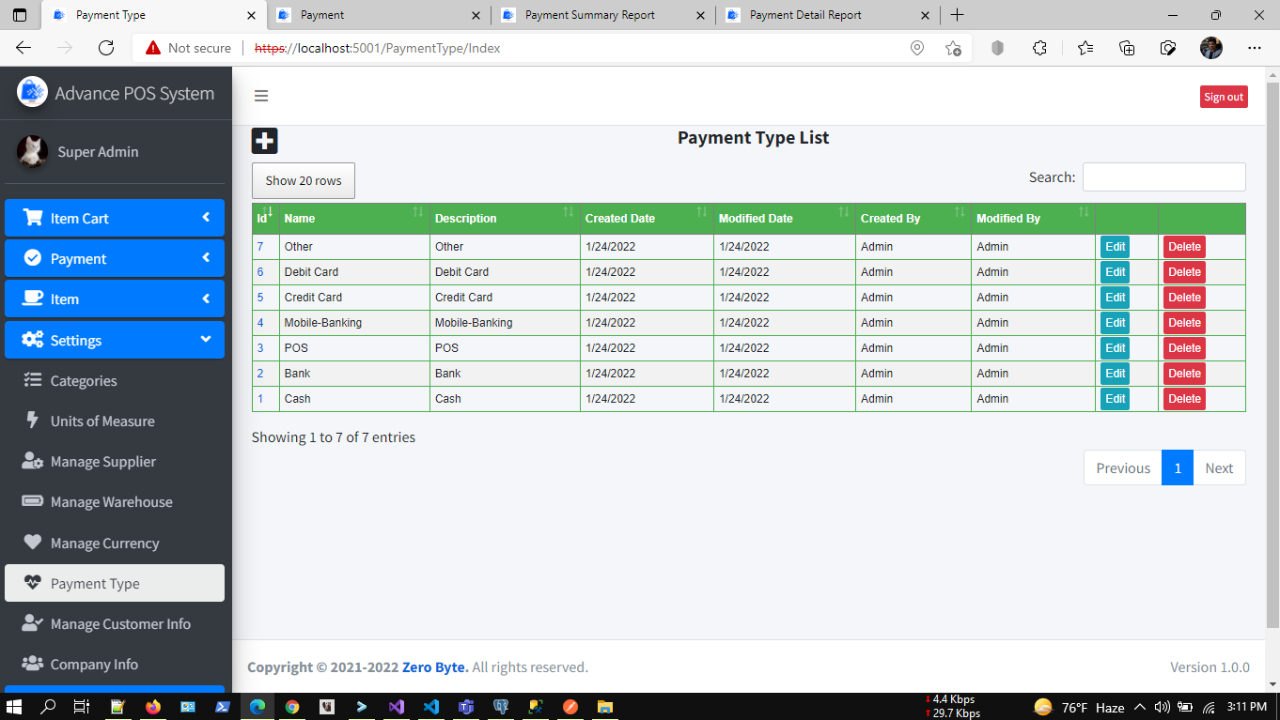Click the Settings gear icon

tap(31, 339)
